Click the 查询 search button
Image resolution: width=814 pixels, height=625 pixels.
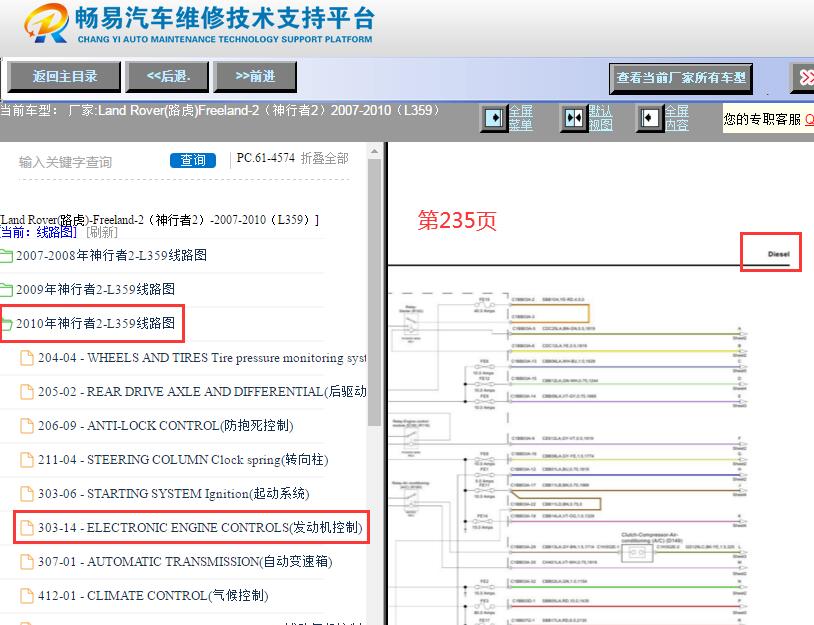coord(193,160)
